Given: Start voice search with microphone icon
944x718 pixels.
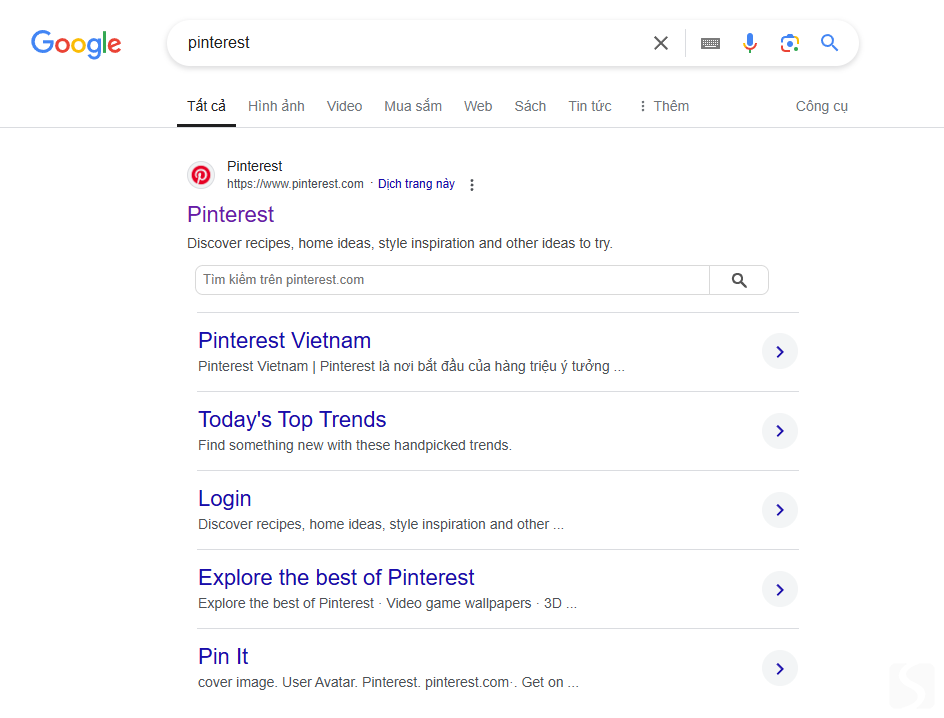Looking at the screenshot, I should 750,43.
